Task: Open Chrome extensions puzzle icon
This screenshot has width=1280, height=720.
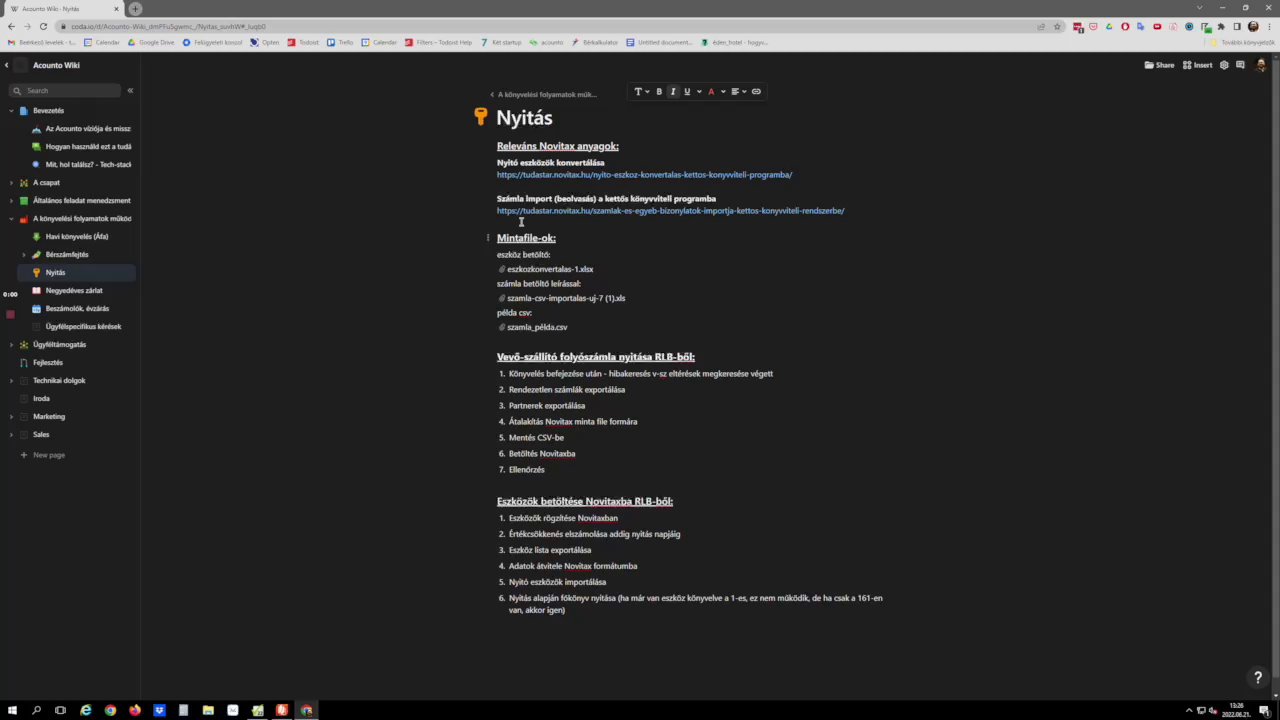Action: point(1221,26)
